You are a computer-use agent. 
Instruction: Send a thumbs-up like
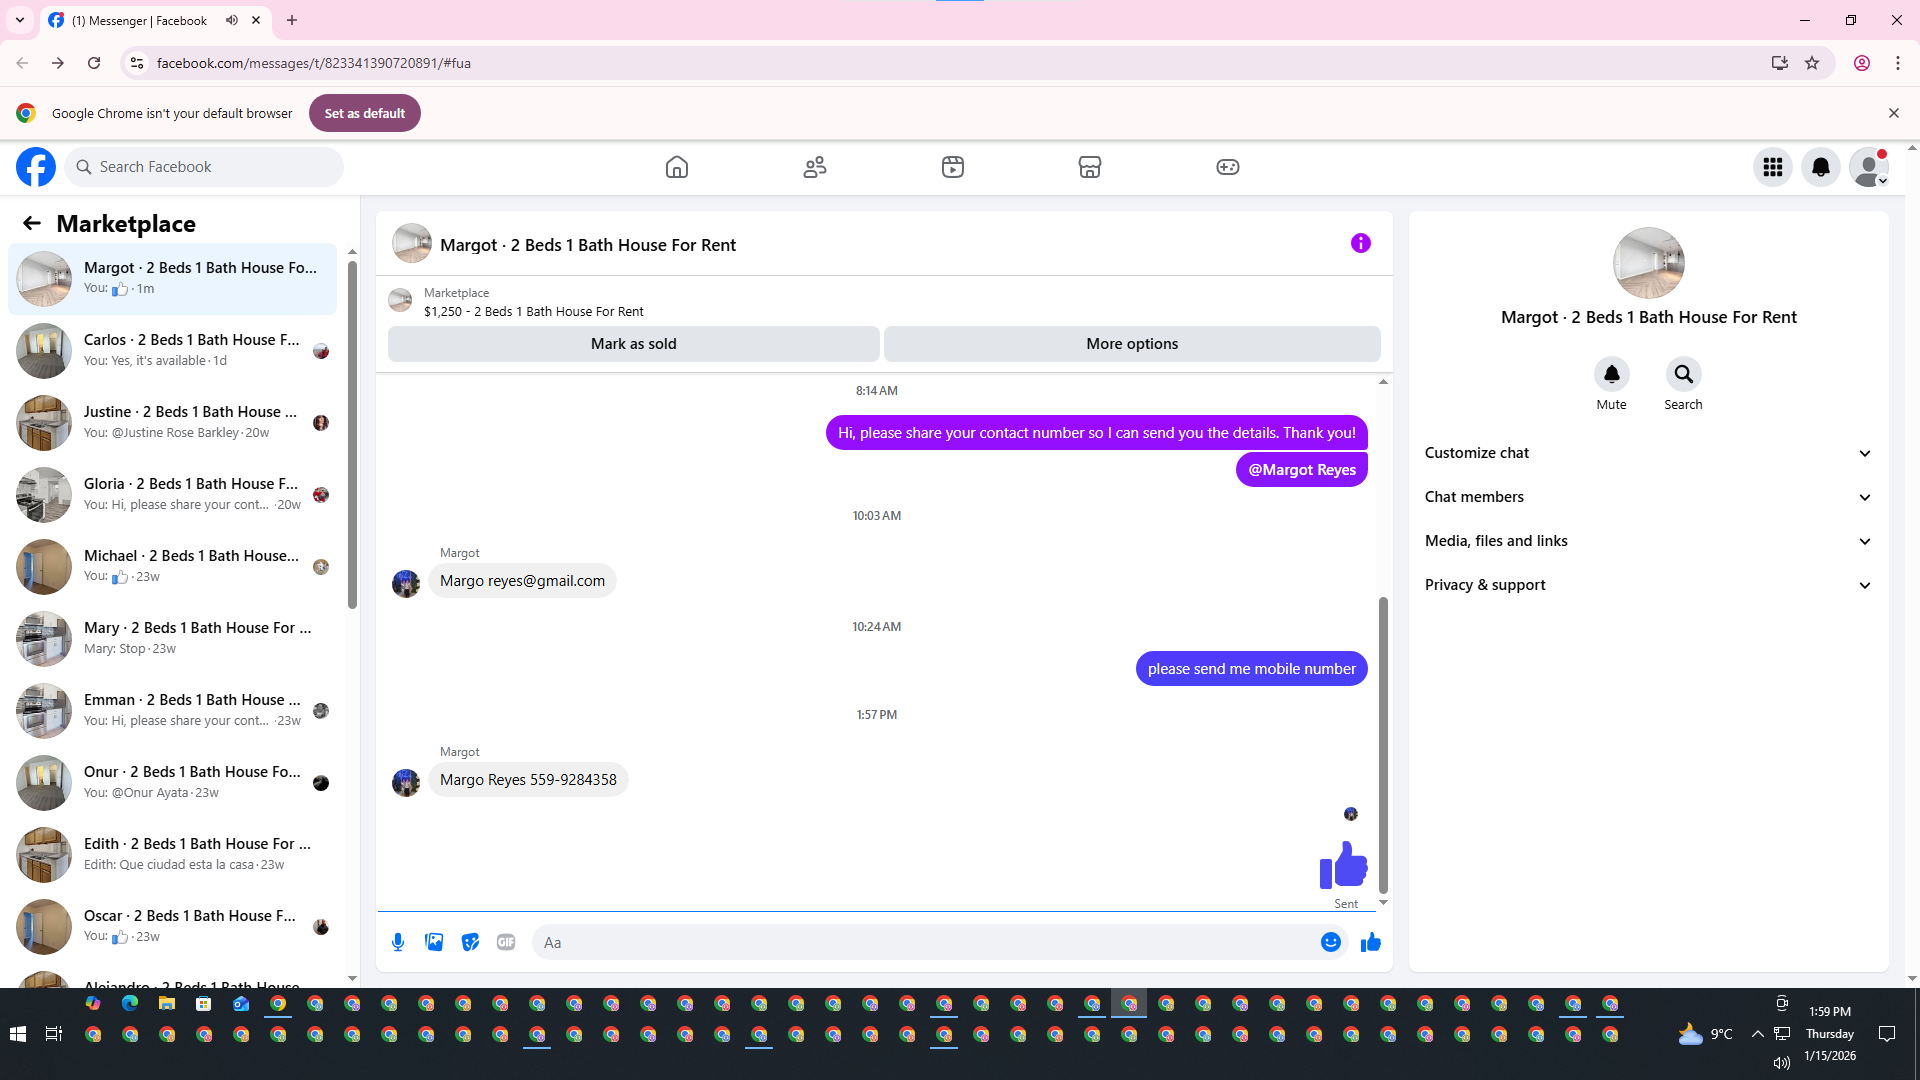[x=1370, y=942]
